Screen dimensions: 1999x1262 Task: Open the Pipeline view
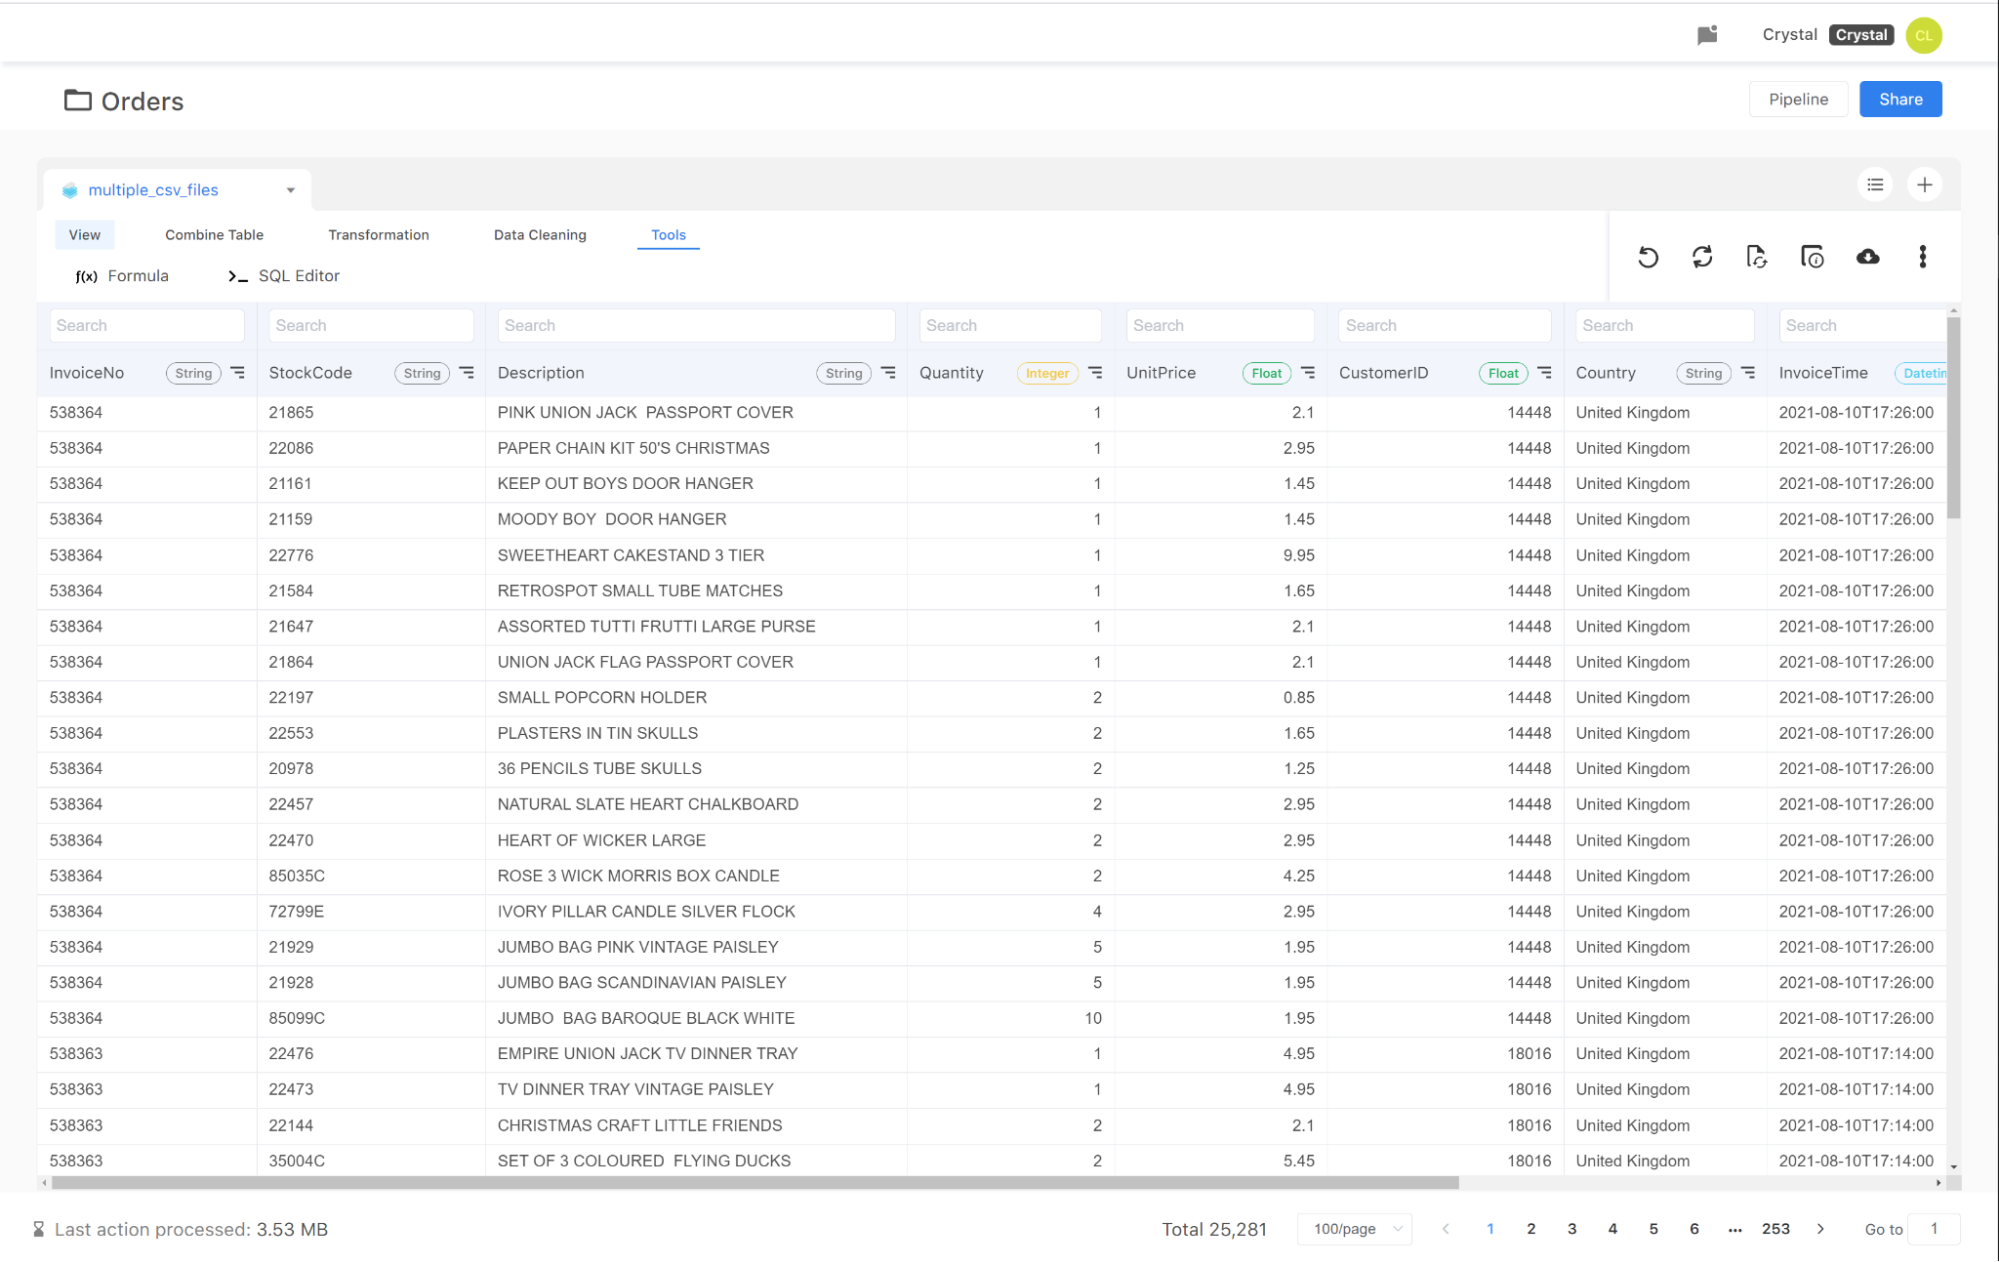tap(1797, 98)
